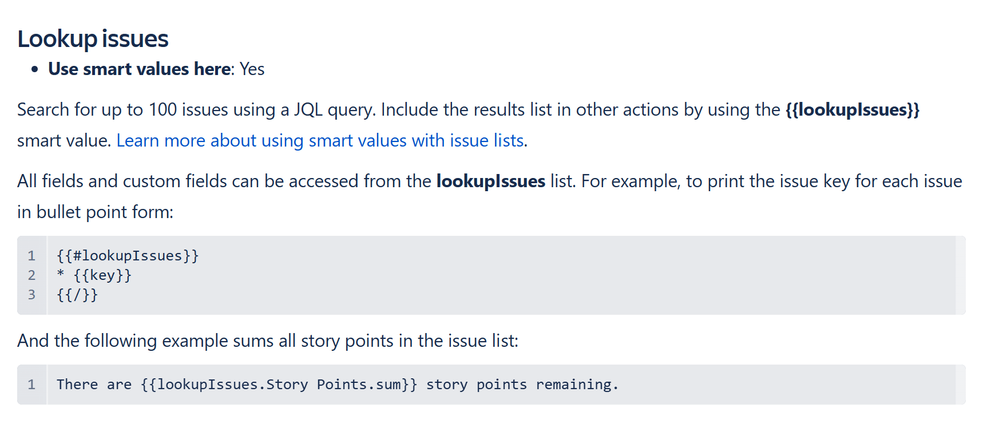Click the bullet point before "Use smart values"
This screenshot has width=999, height=431.
pos(36,71)
